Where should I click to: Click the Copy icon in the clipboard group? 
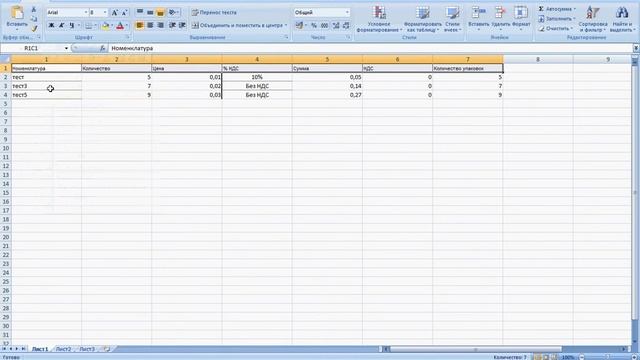34,19
